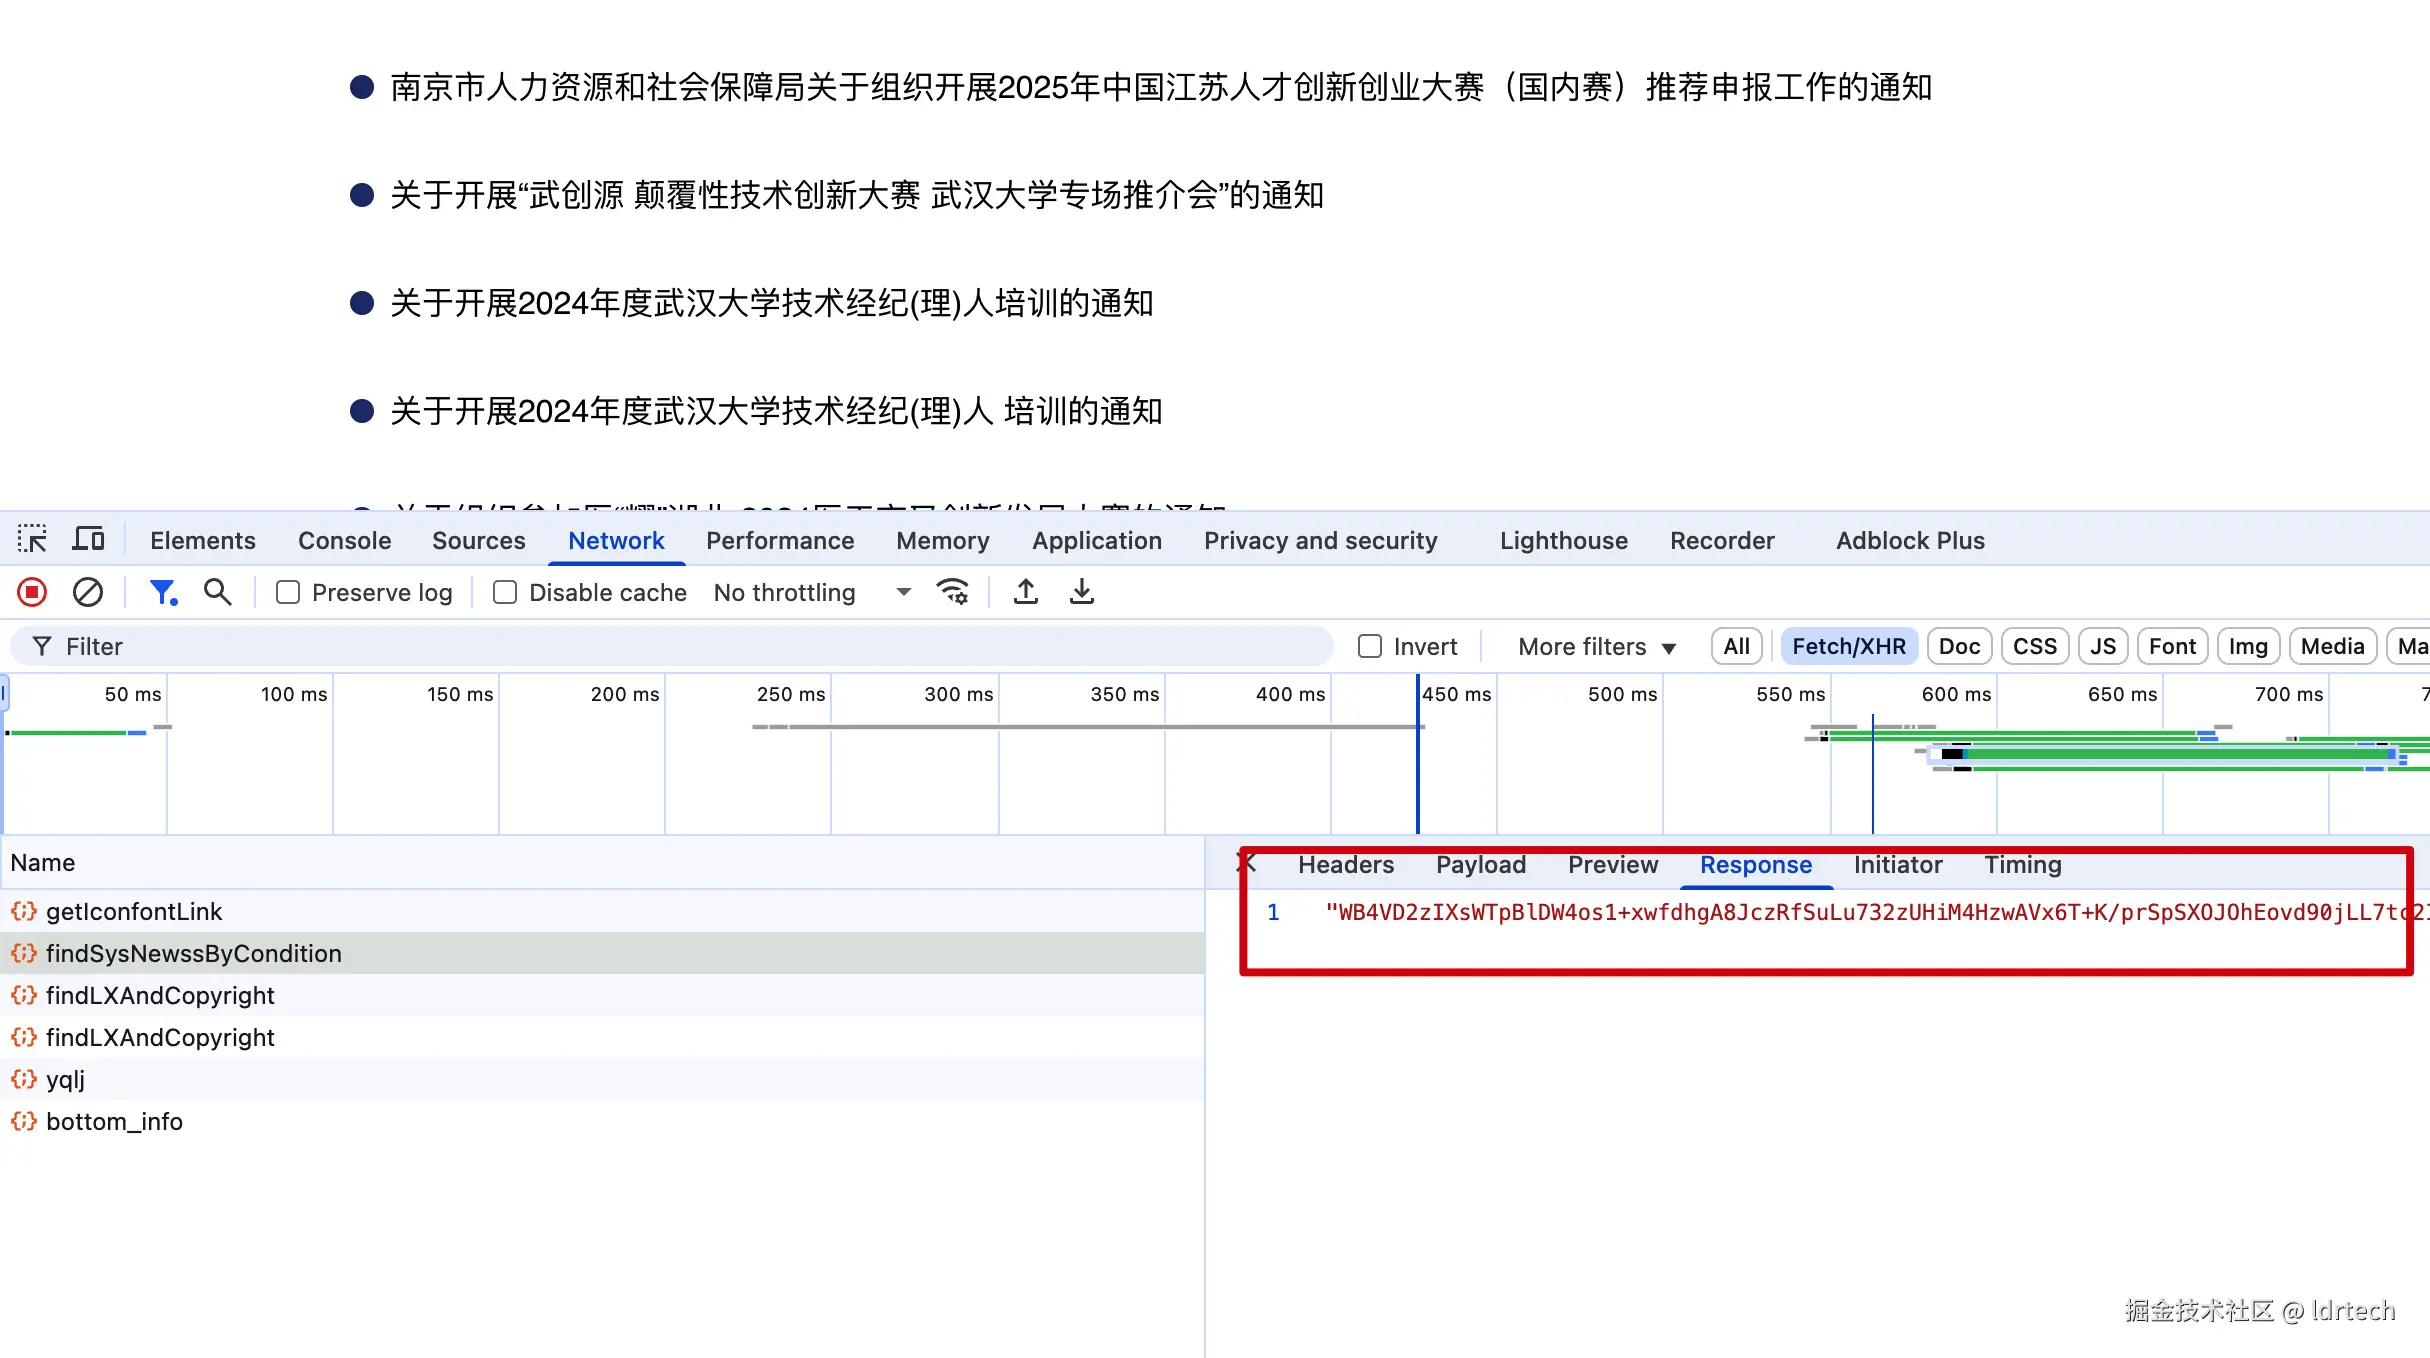
Task: Close the request details panel
Action: [1246, 863]
